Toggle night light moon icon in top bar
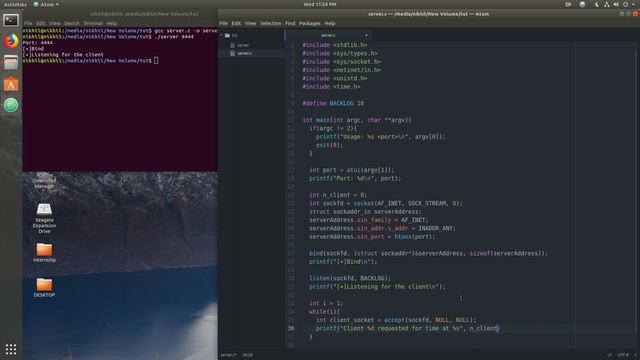 (597, 4)
